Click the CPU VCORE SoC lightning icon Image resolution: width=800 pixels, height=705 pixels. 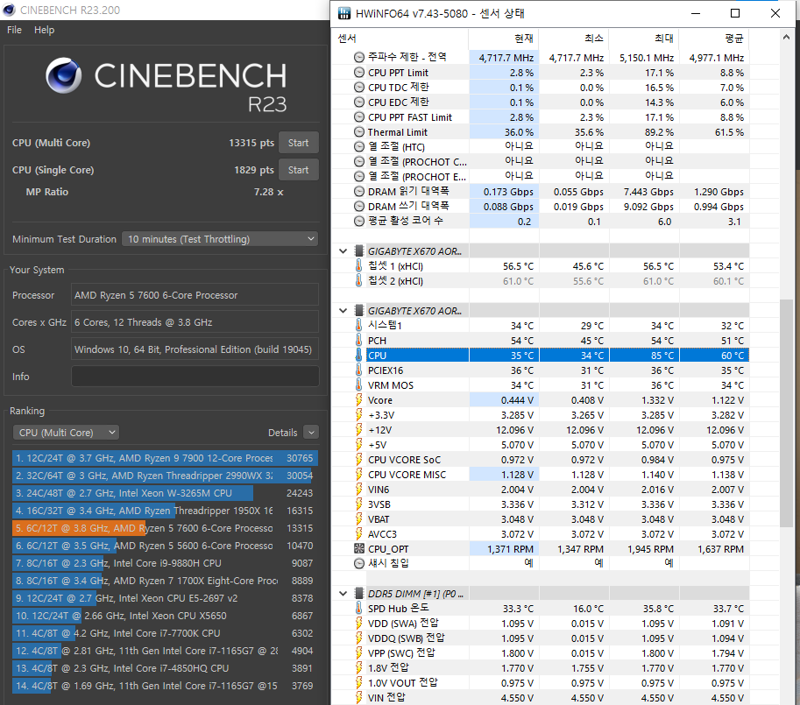359,460
